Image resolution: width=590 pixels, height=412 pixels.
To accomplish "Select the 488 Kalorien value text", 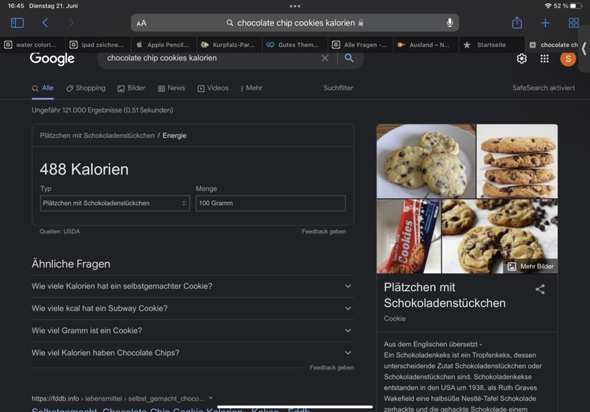I will point(84,169).
